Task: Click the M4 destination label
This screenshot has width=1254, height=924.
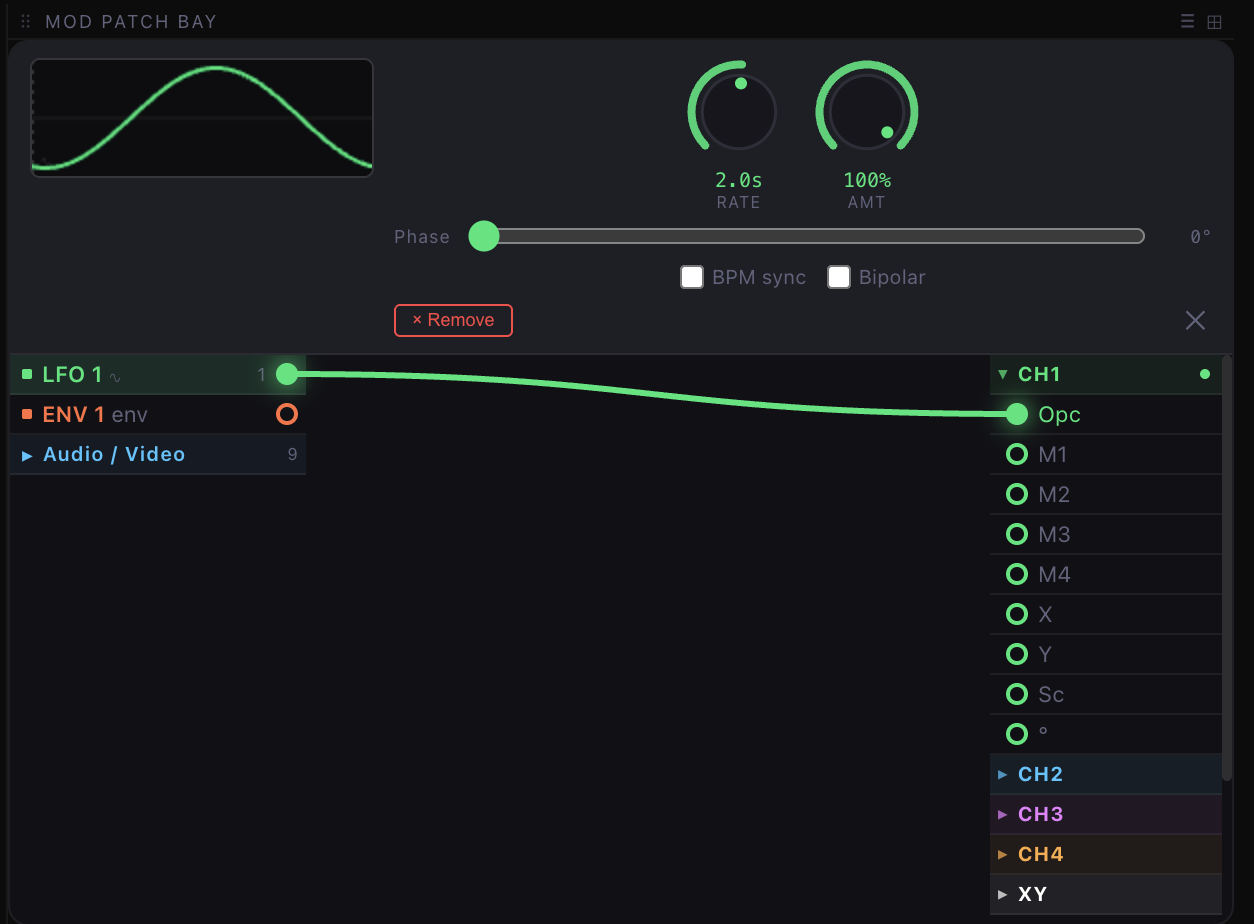Action: (1054, 574)
